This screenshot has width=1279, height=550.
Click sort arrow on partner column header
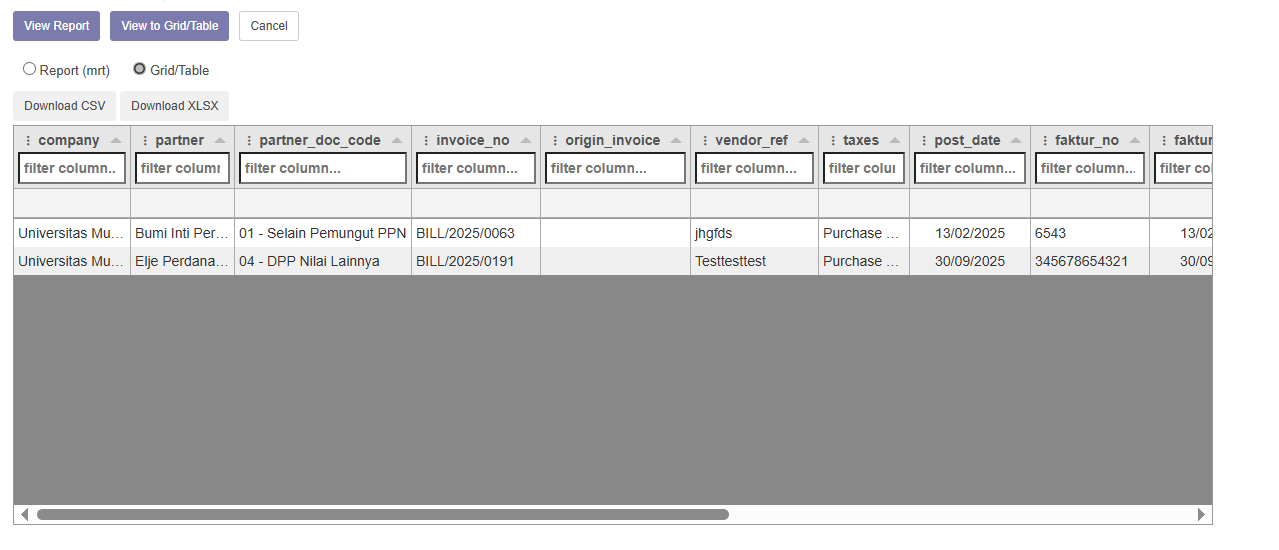pos(220,141)
